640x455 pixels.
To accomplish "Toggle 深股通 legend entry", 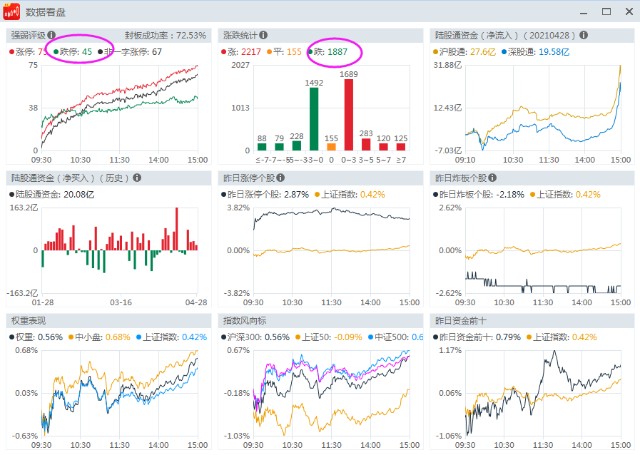I will click(522, 51).
